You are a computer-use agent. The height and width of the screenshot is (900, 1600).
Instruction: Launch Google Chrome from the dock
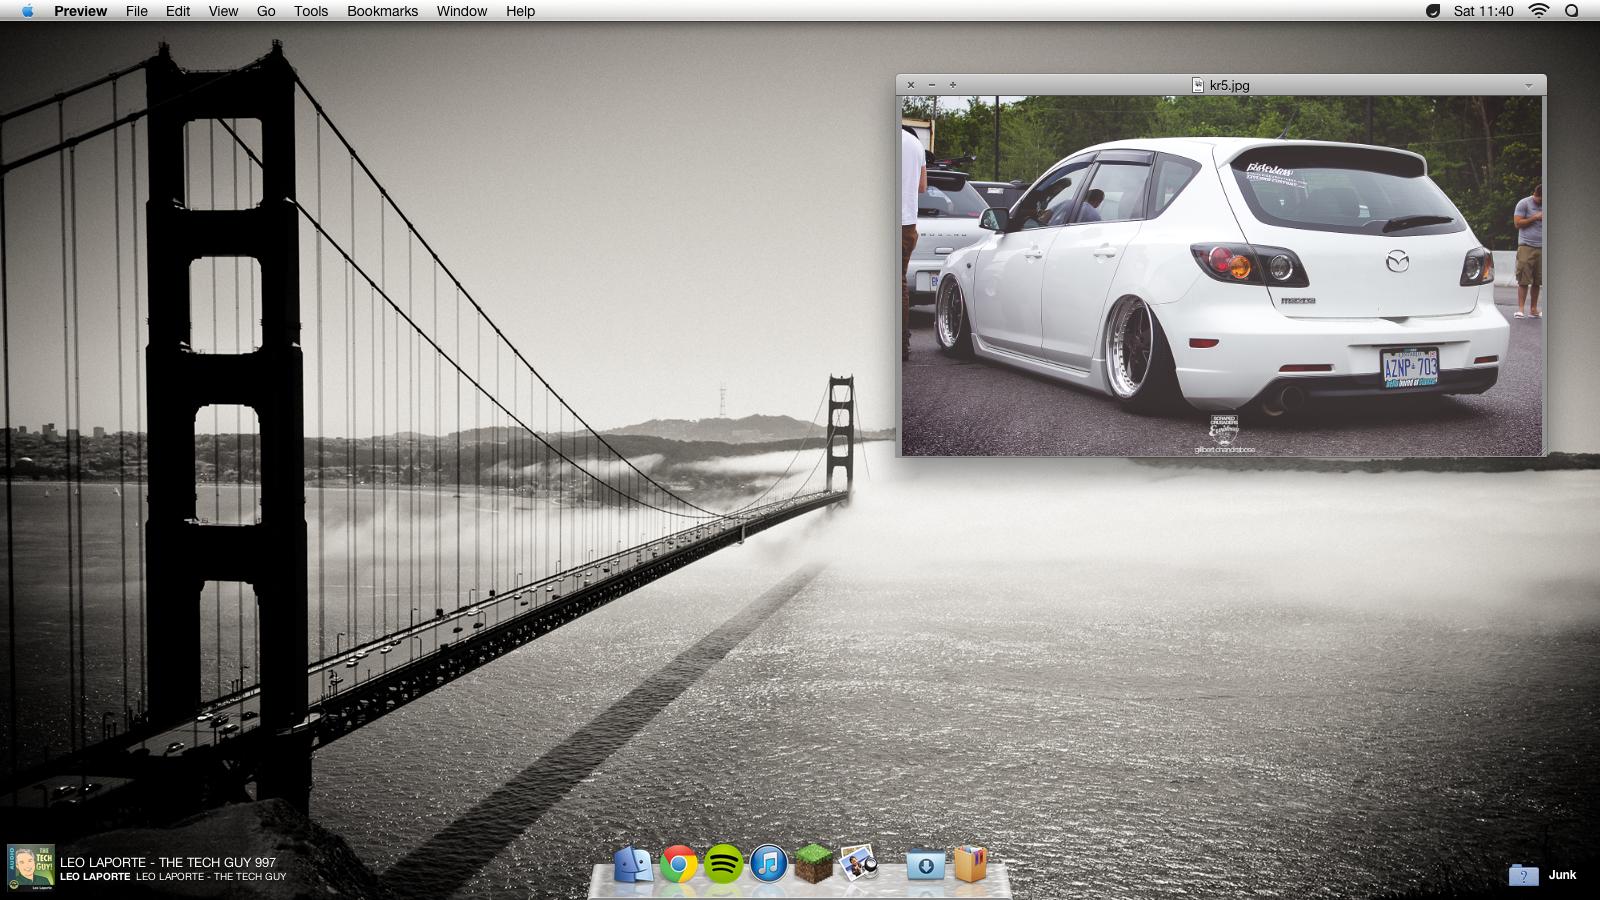tap(678, 864)
